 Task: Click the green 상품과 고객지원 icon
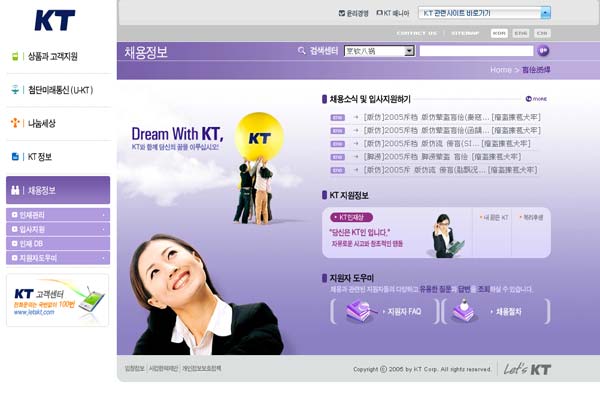[14, 56]
